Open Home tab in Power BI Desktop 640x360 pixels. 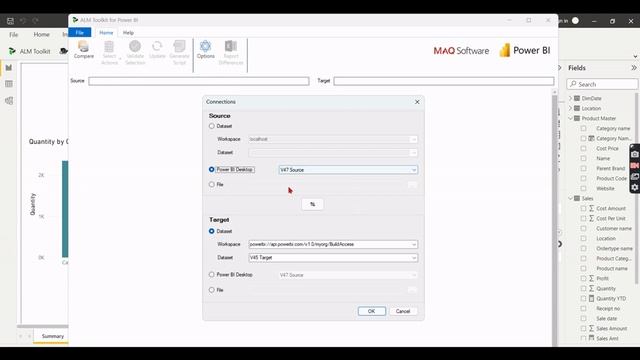click(x=41, y=35)
